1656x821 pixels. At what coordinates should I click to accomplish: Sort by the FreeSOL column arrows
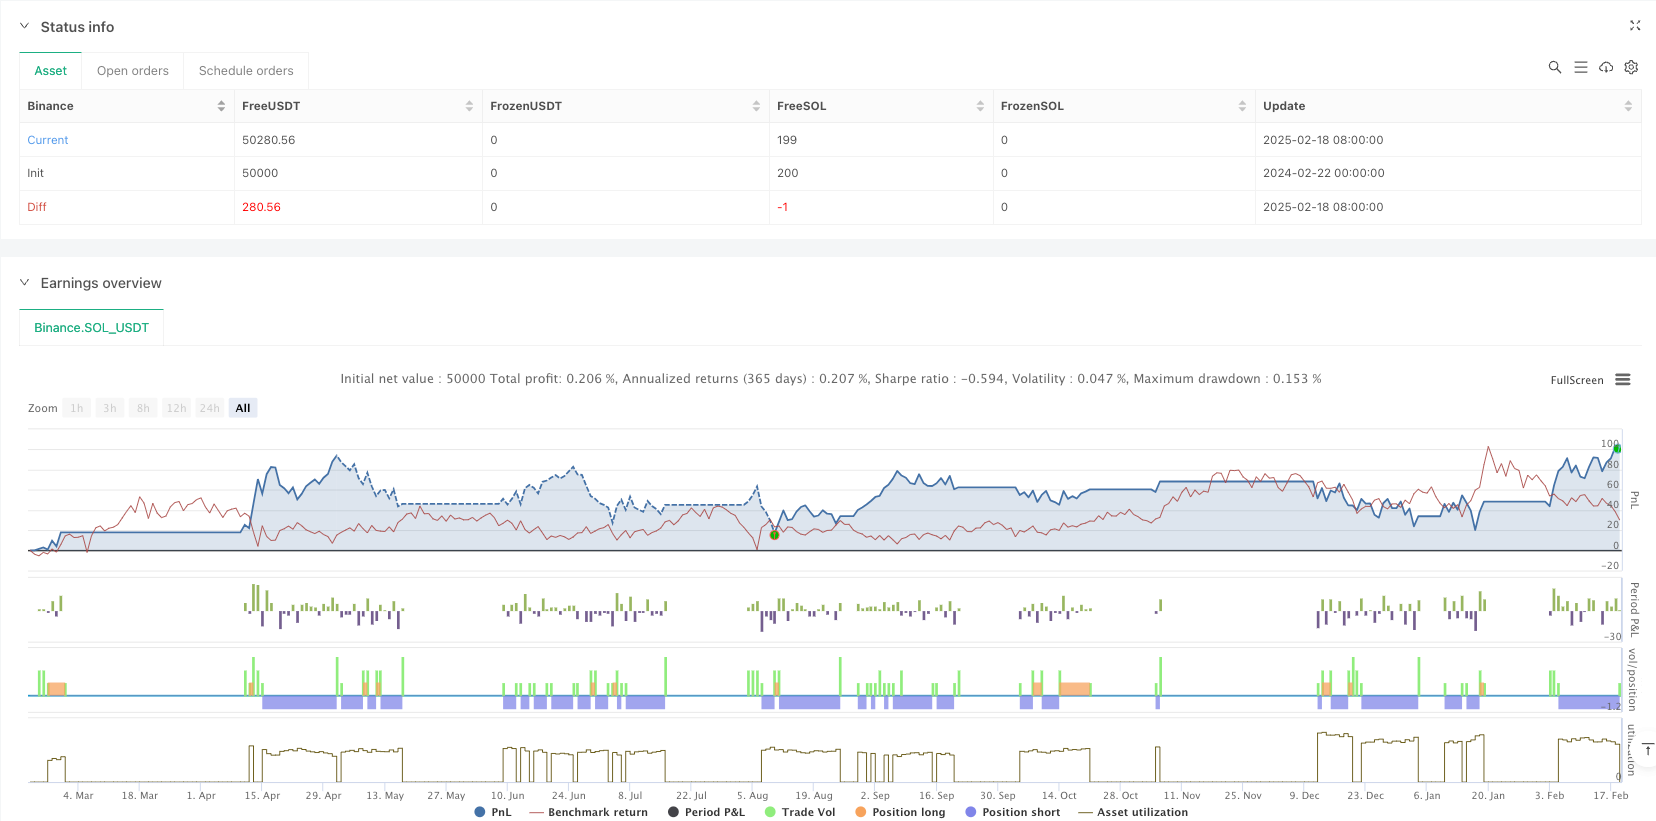point(980,106)
